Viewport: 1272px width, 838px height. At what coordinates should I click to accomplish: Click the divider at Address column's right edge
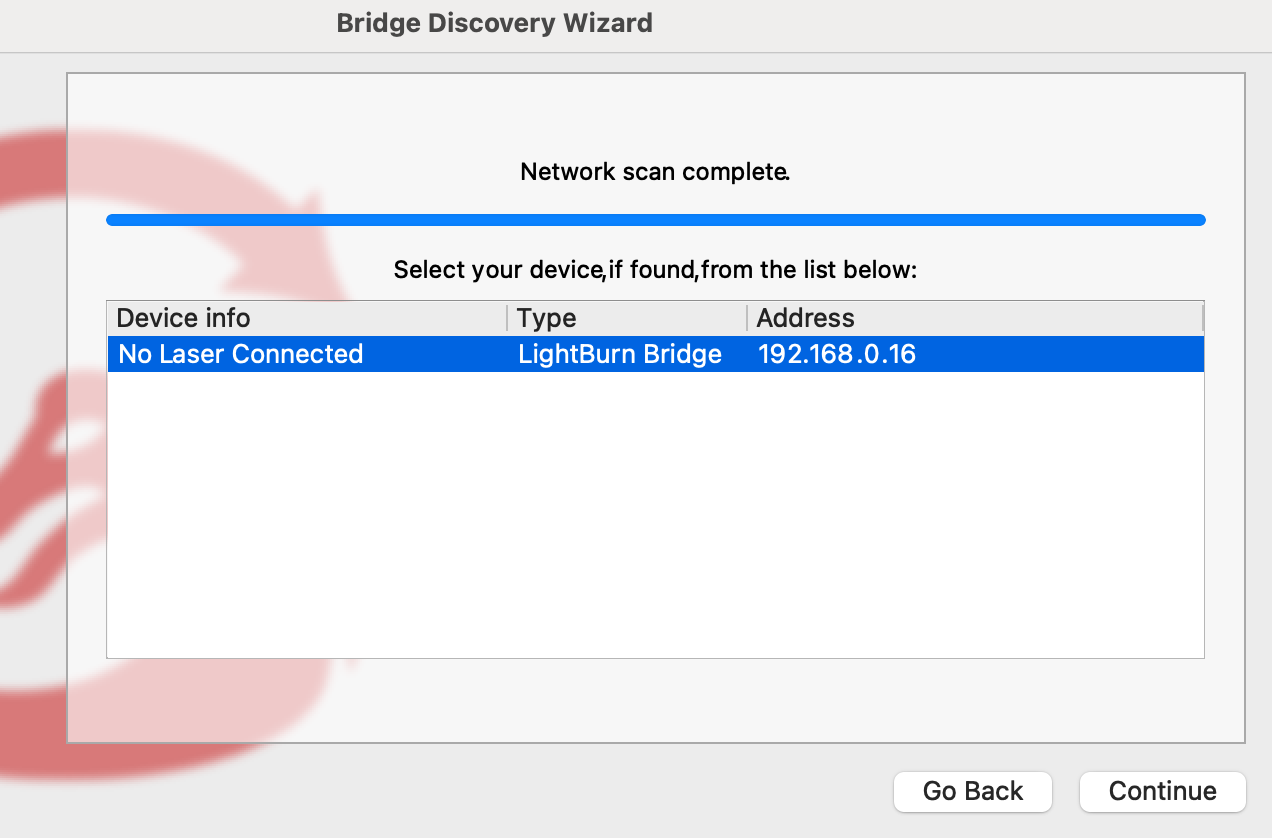pyautogui.click(x=1202, y=318)
